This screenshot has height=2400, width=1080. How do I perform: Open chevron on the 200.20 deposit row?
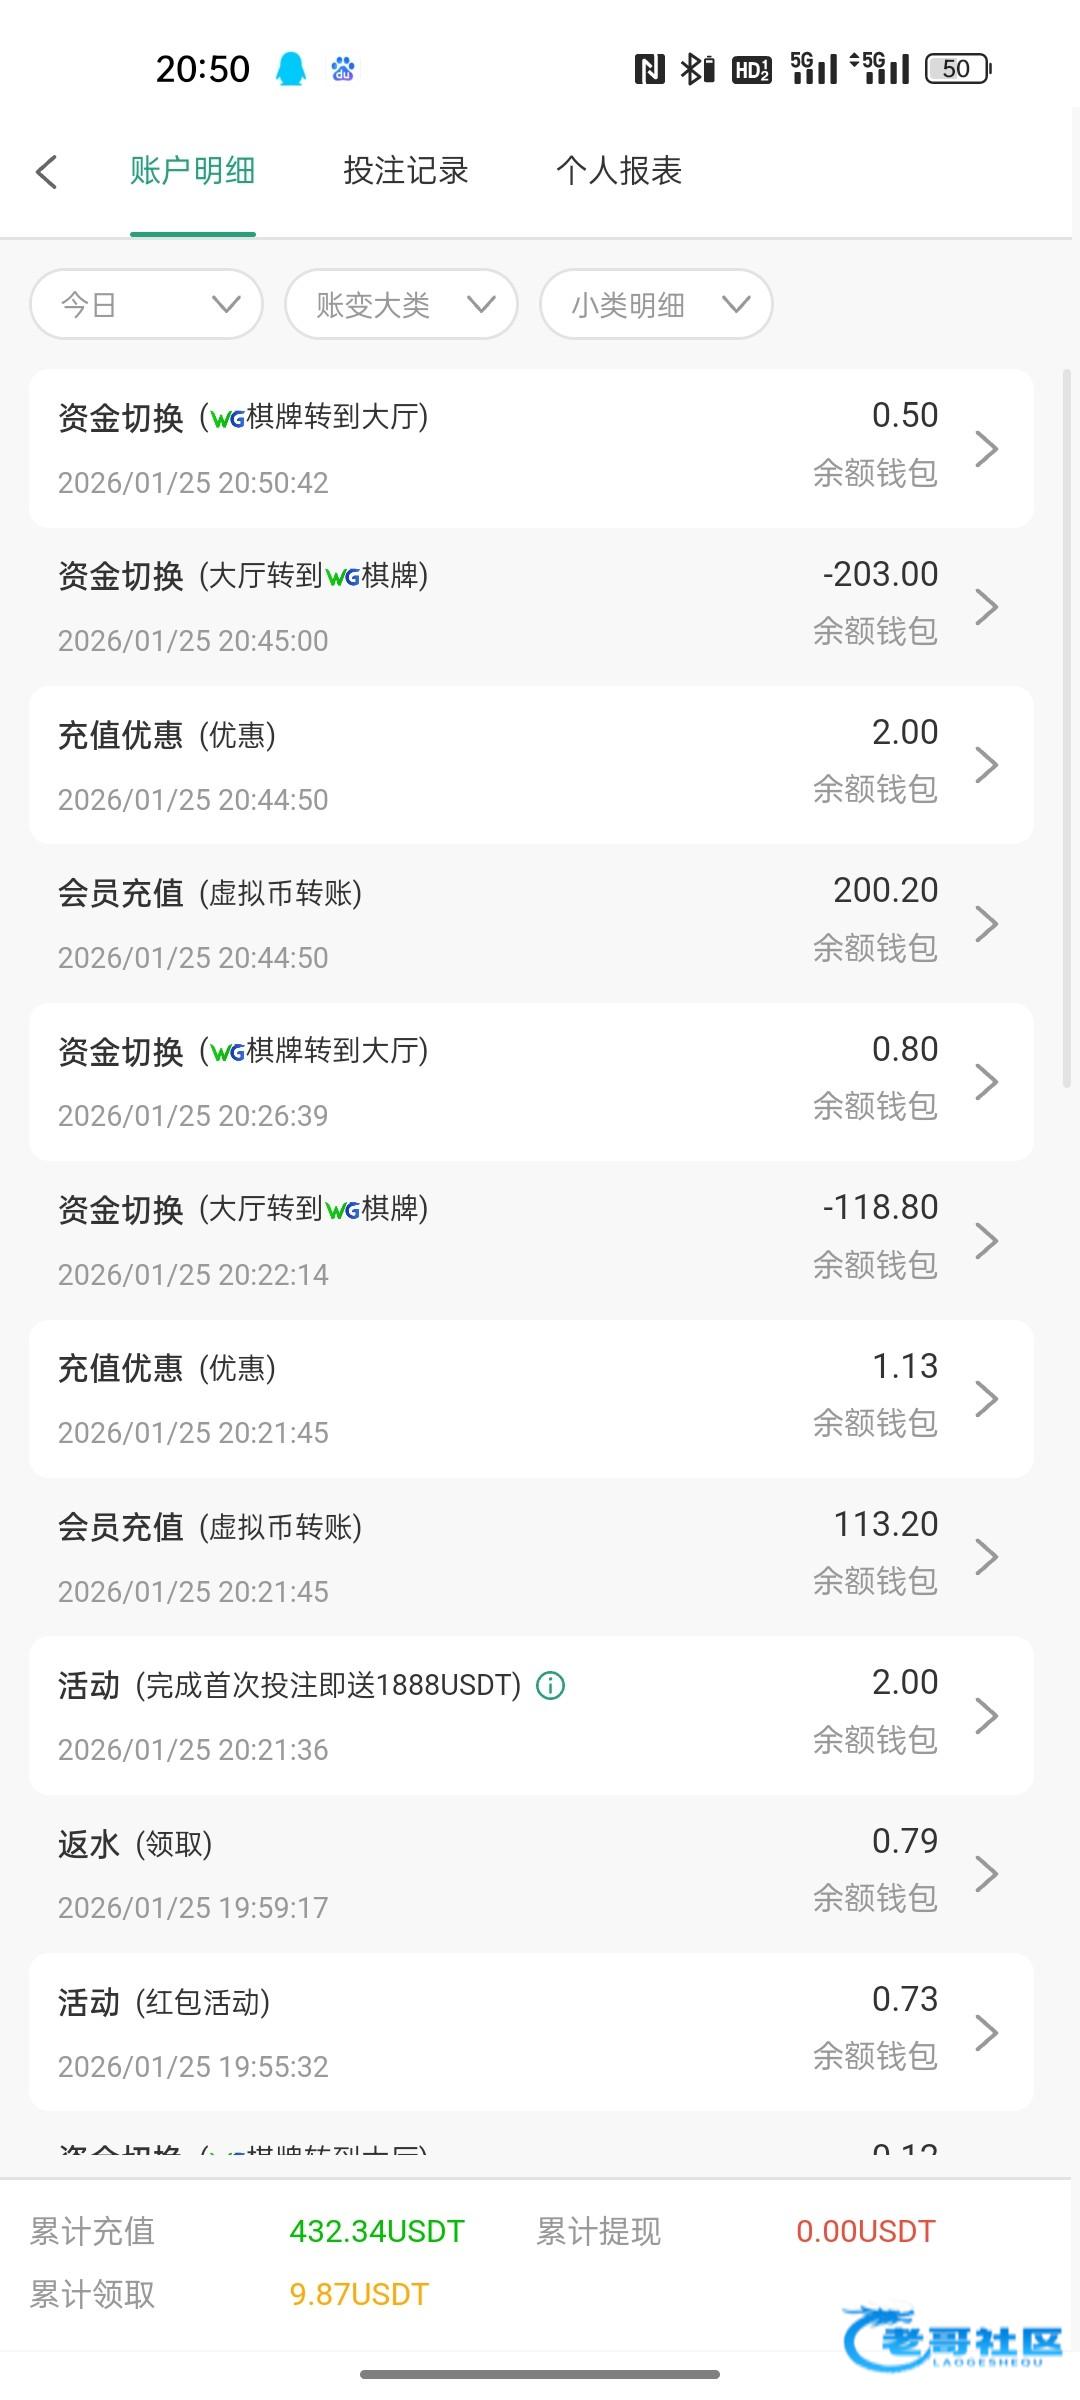click(x=986, y=924)
